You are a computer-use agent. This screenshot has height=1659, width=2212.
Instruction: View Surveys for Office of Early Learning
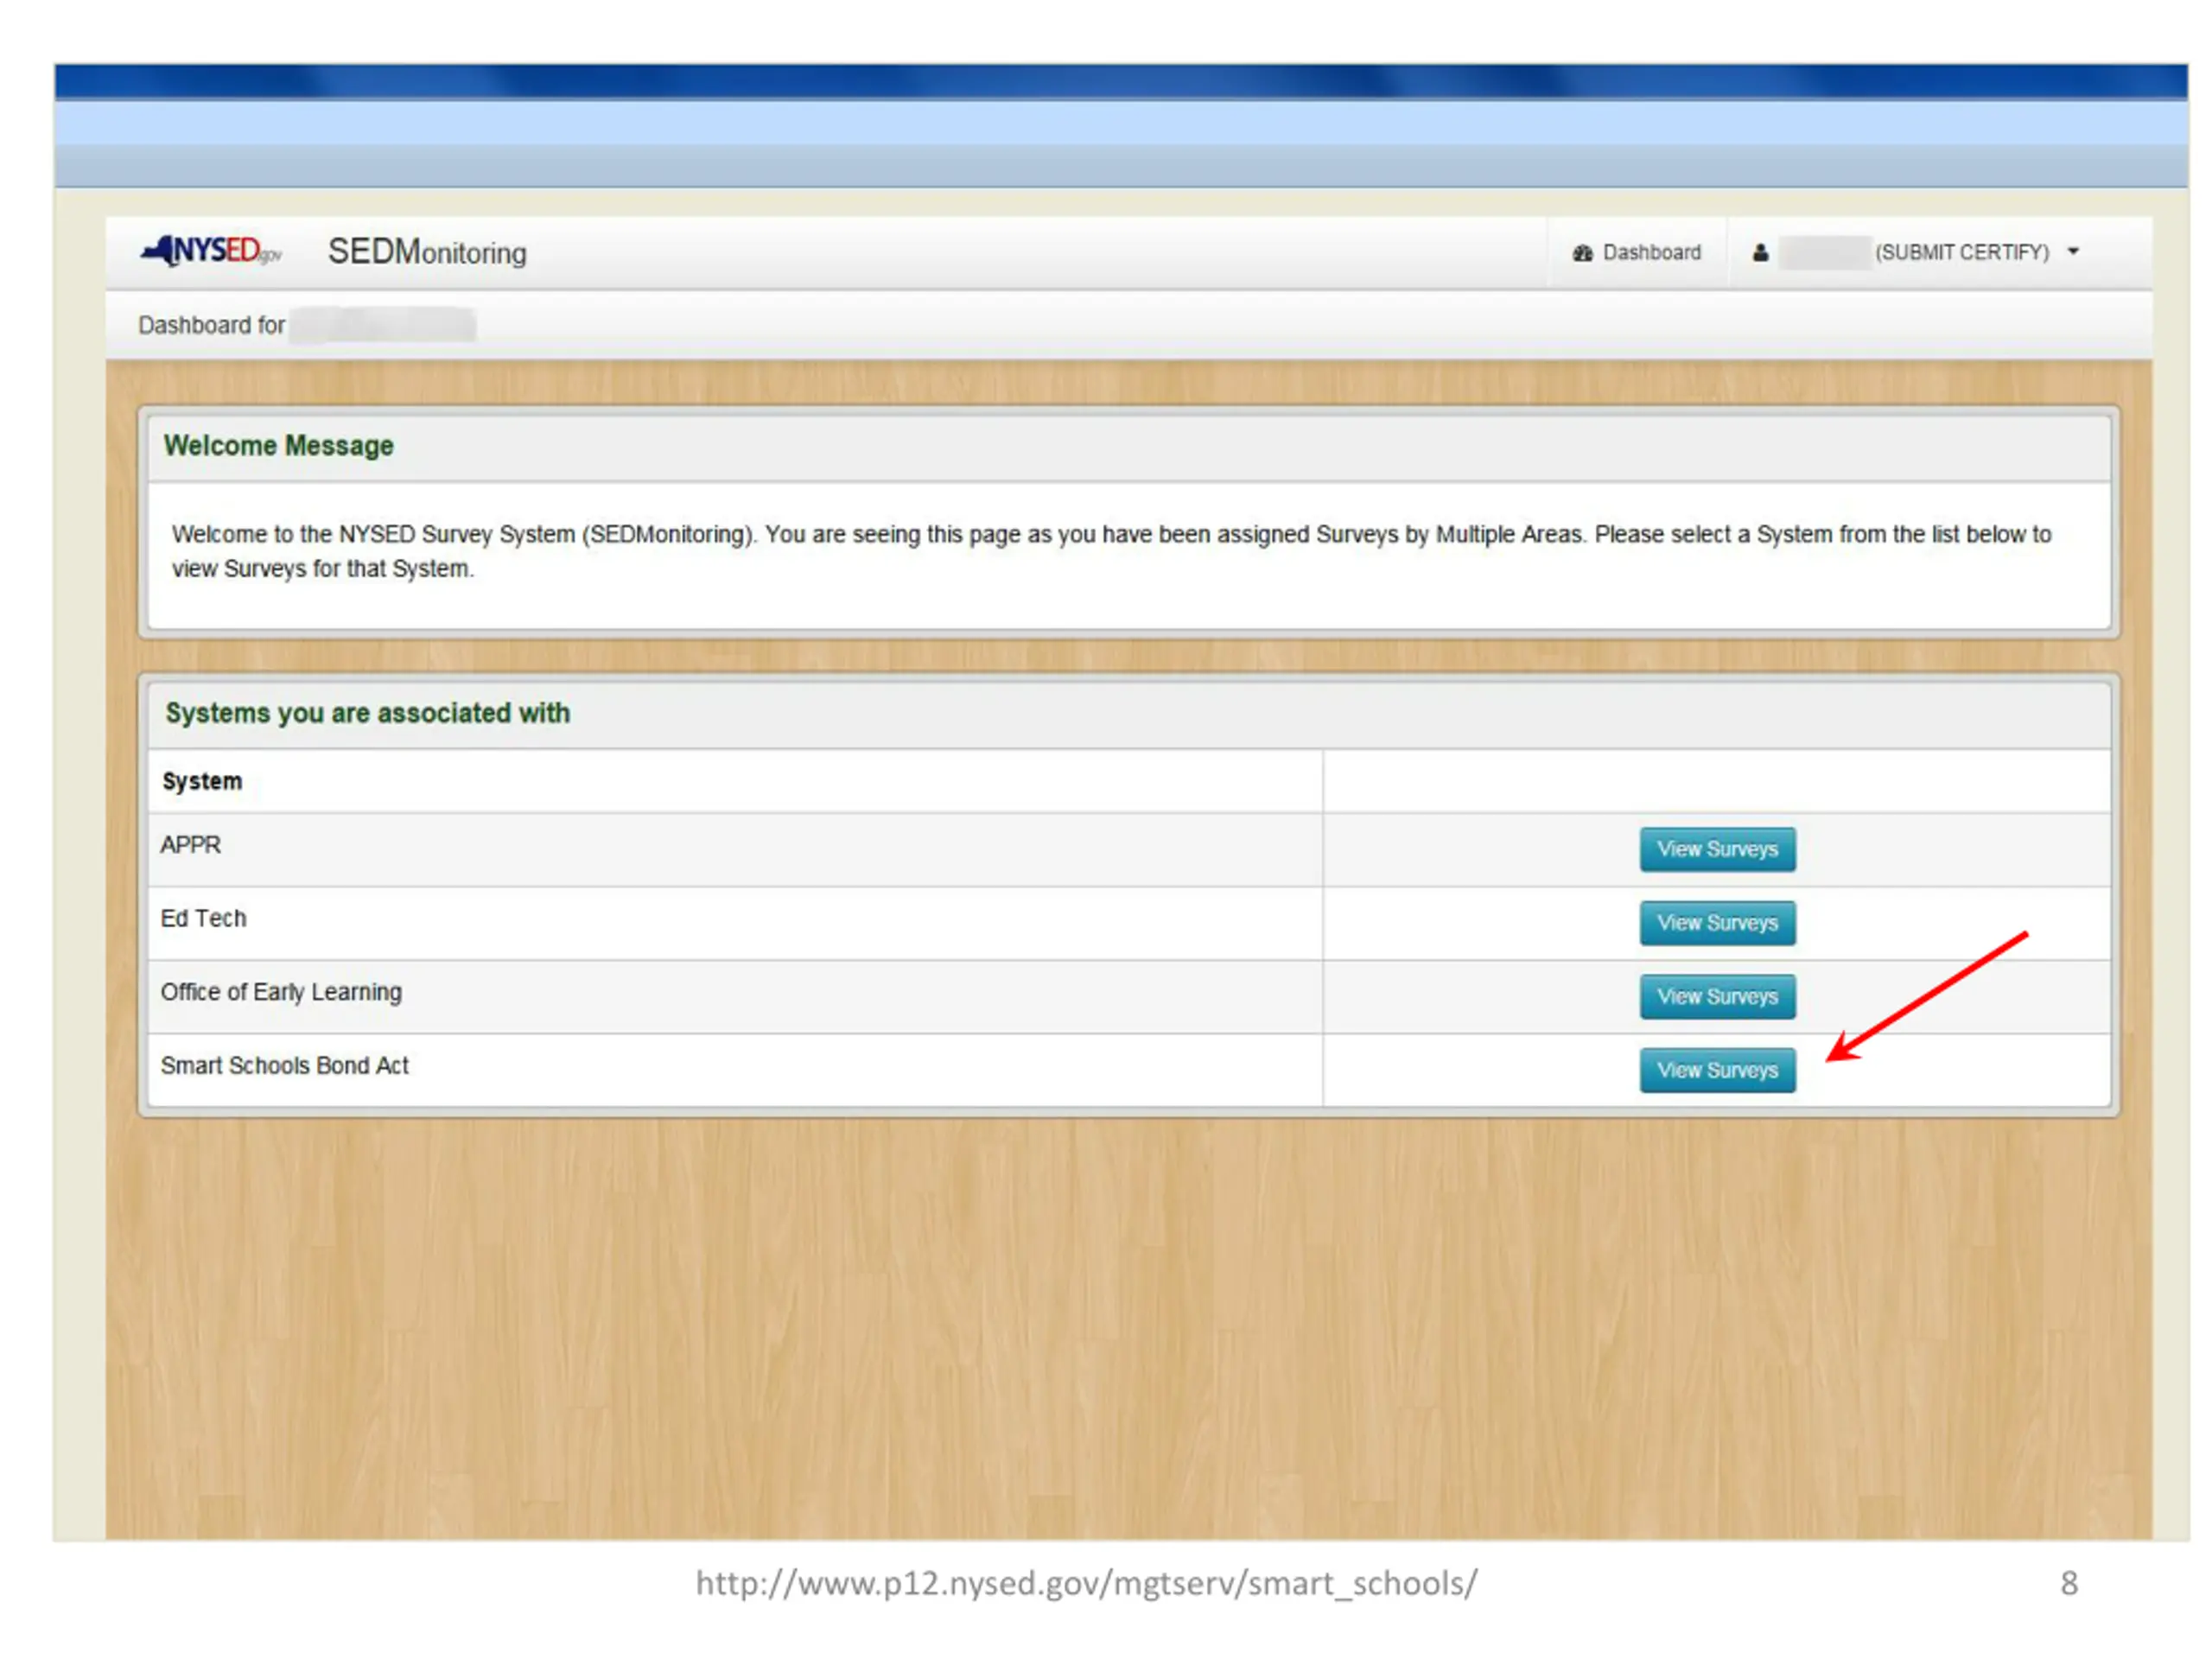1717,997
